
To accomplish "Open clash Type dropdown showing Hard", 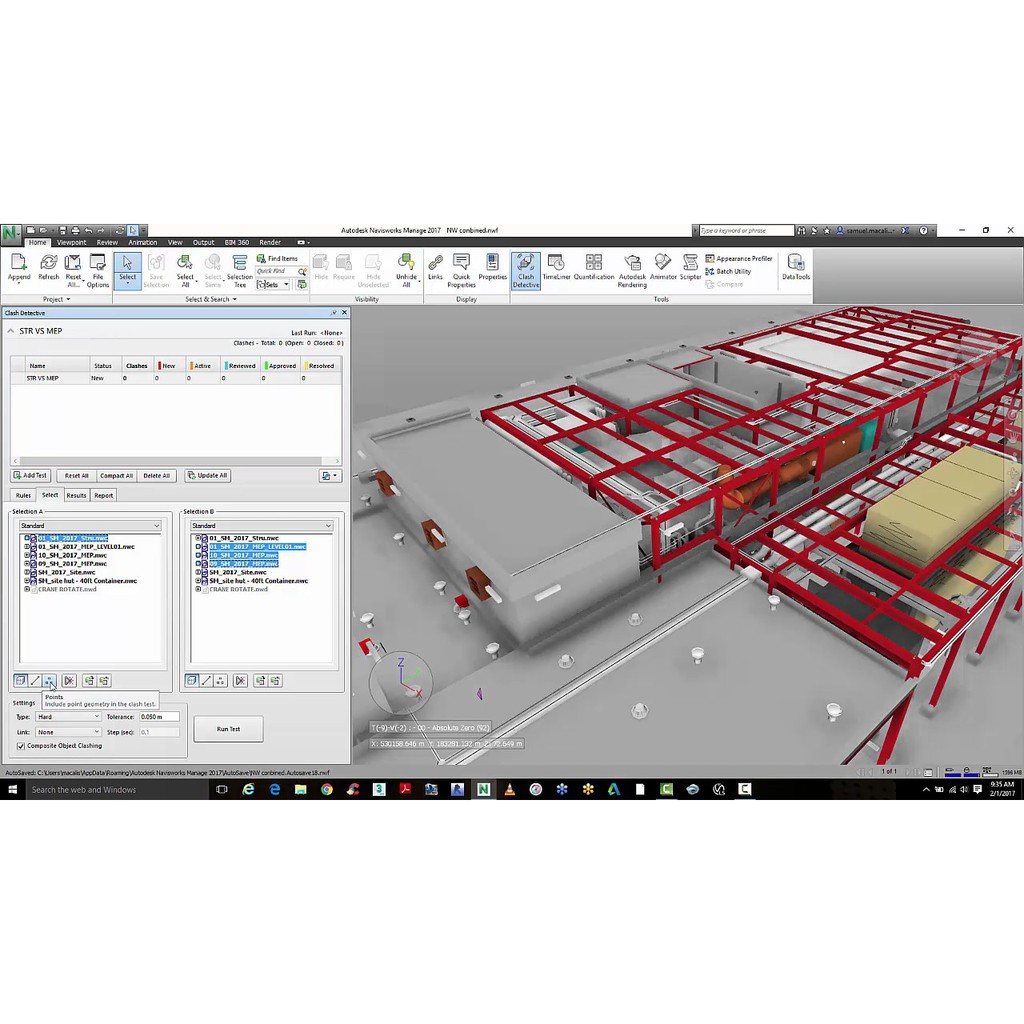I will pos(68,716).
